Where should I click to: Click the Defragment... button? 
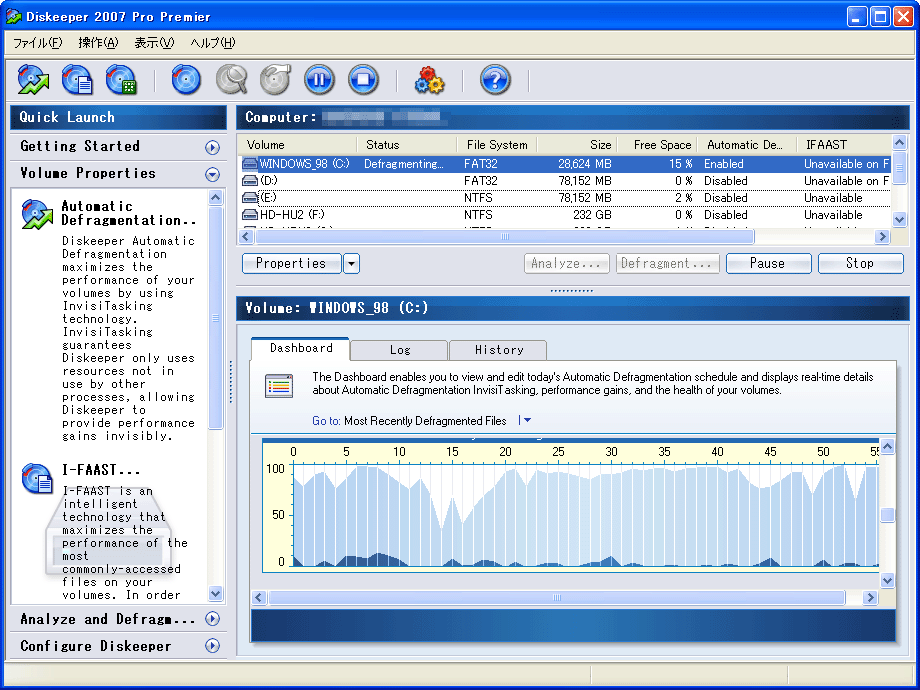[667, 263]
